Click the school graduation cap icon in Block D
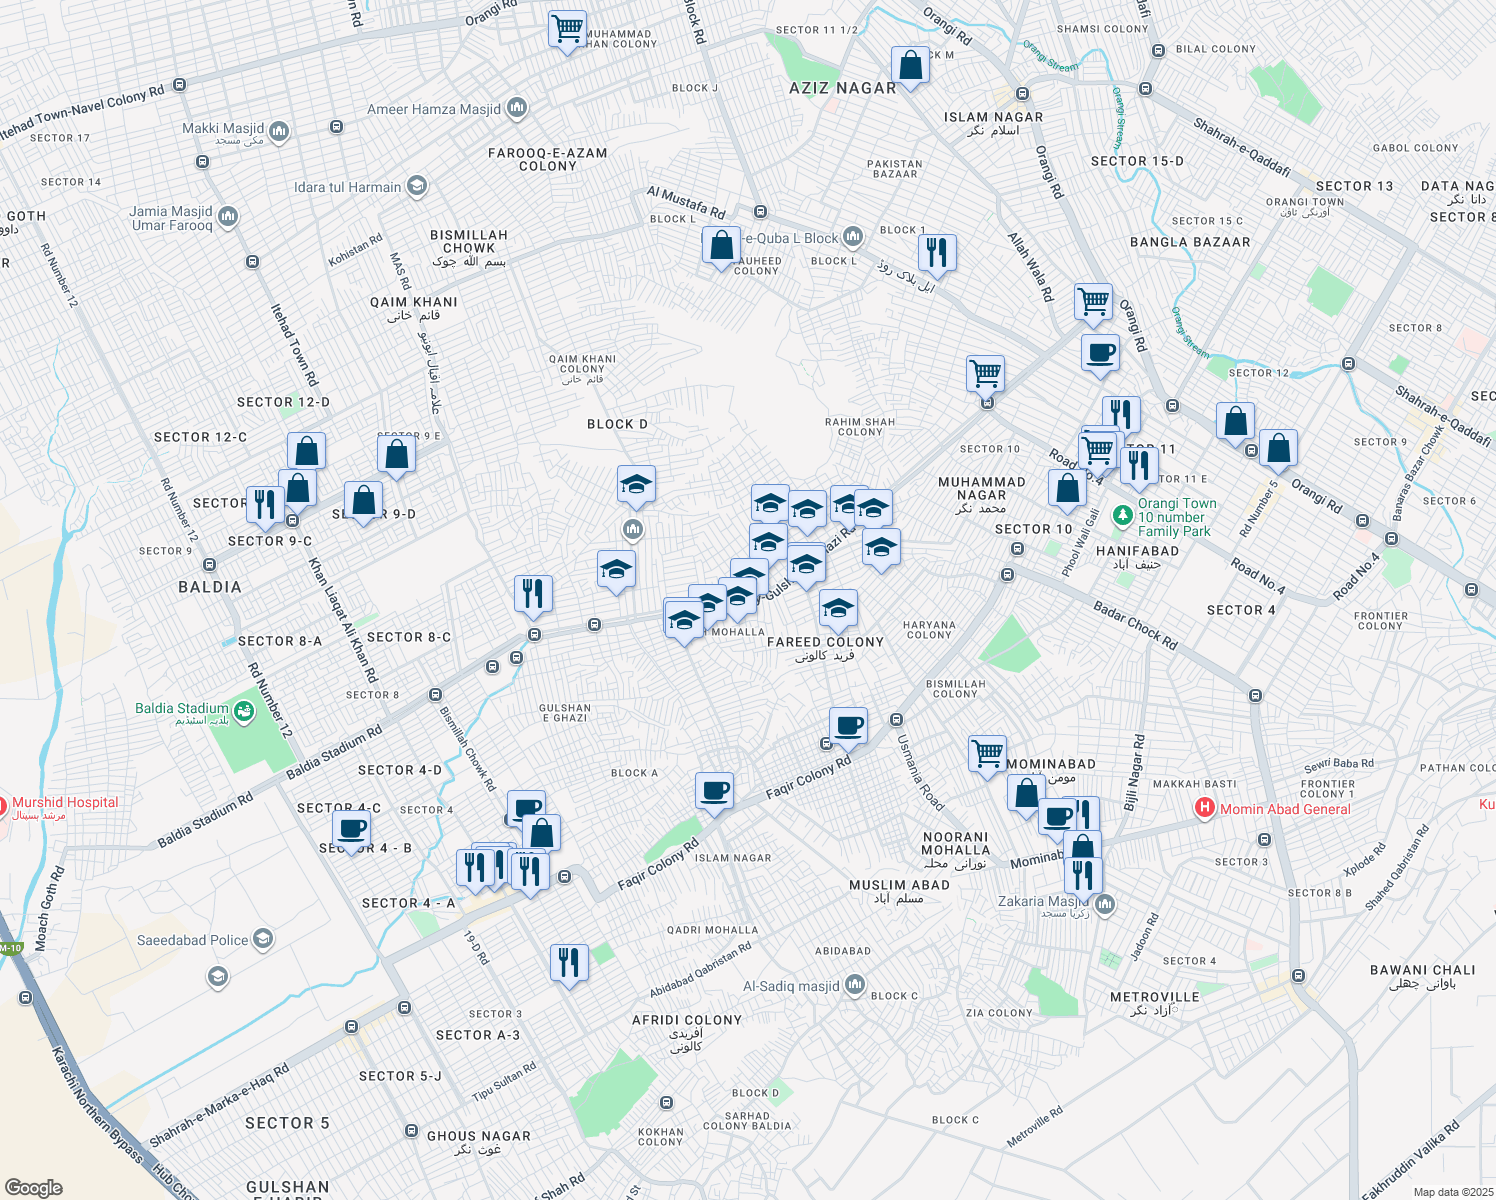The image size is (1496, 1200). [636, 485]
